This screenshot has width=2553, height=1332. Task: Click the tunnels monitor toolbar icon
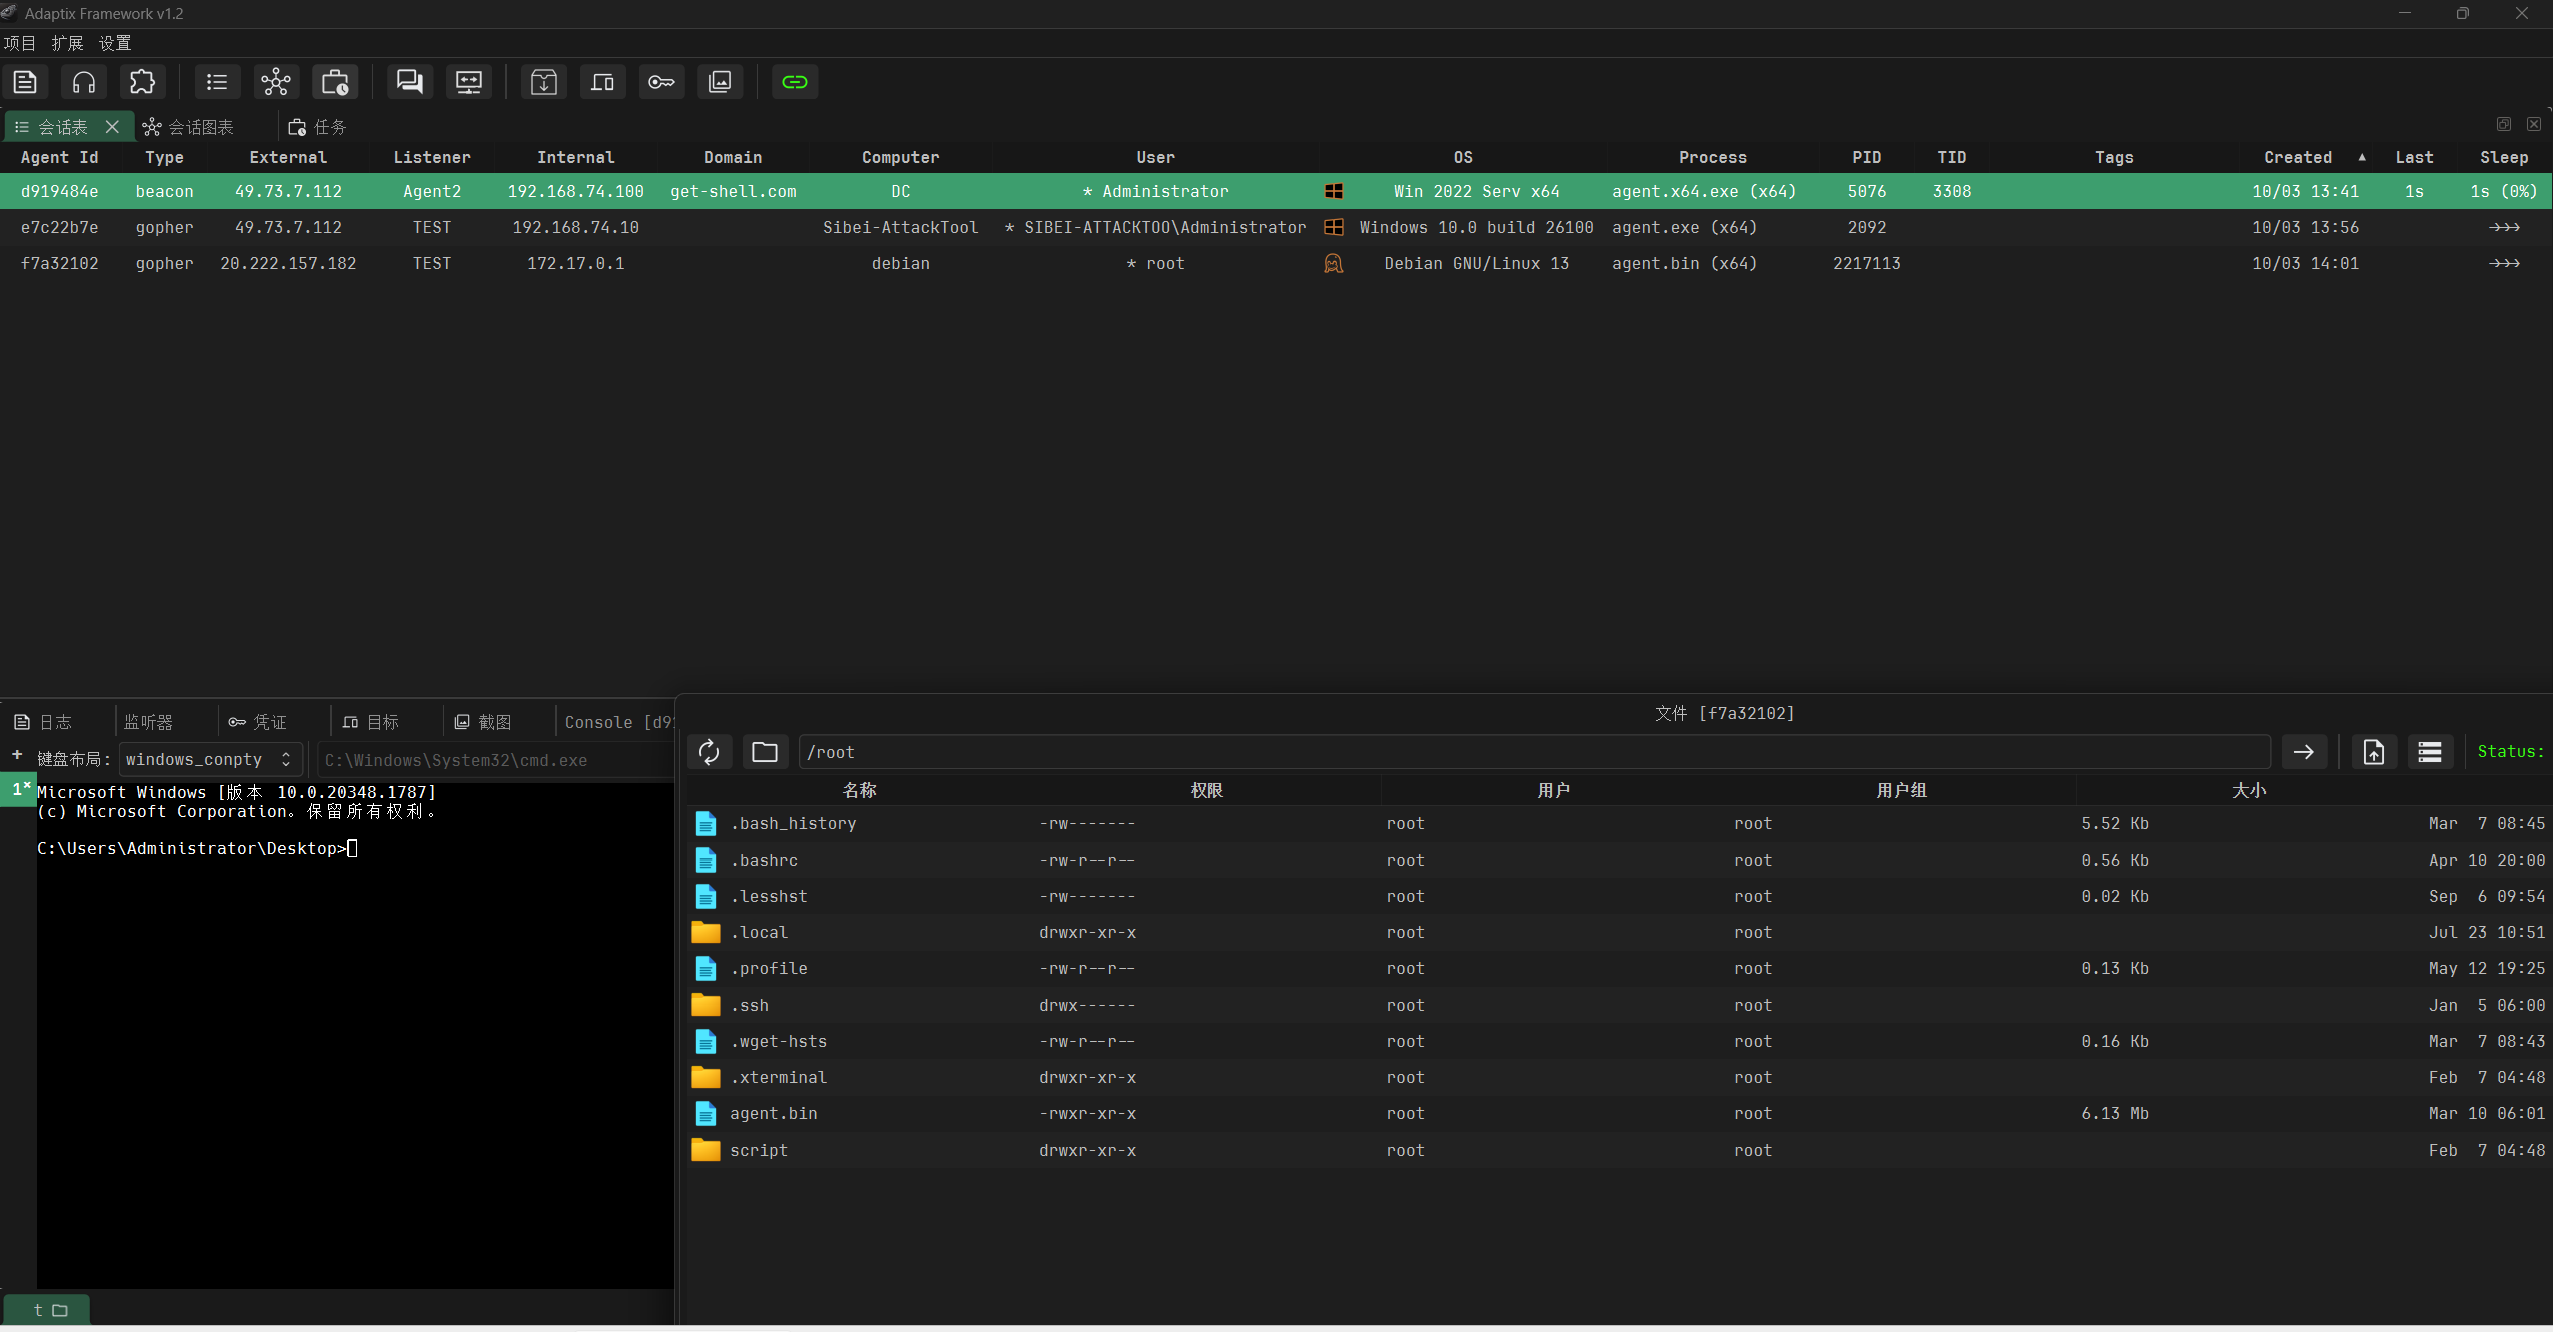[x=469, y=82]
